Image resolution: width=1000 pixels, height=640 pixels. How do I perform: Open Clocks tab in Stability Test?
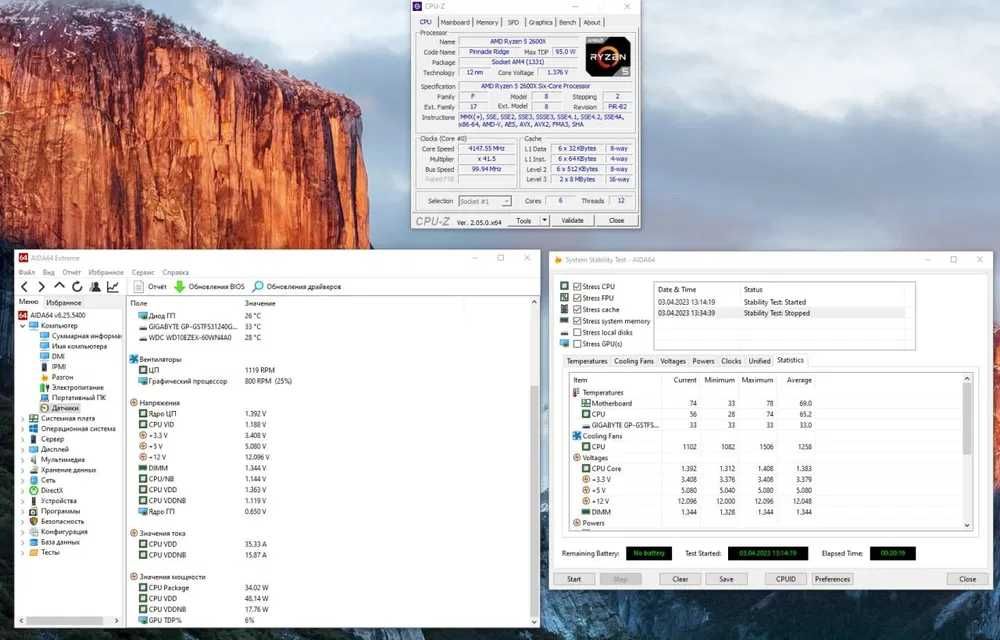pyautogui.click(x=731, y=361)
